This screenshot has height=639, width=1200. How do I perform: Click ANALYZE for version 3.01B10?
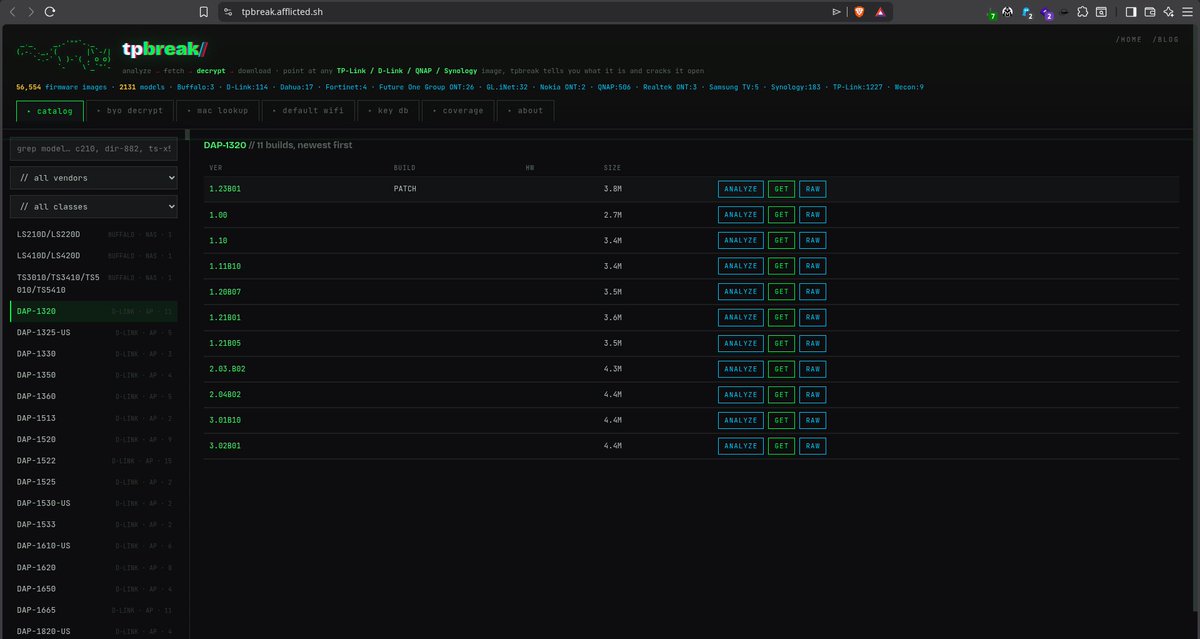[741, 420]
